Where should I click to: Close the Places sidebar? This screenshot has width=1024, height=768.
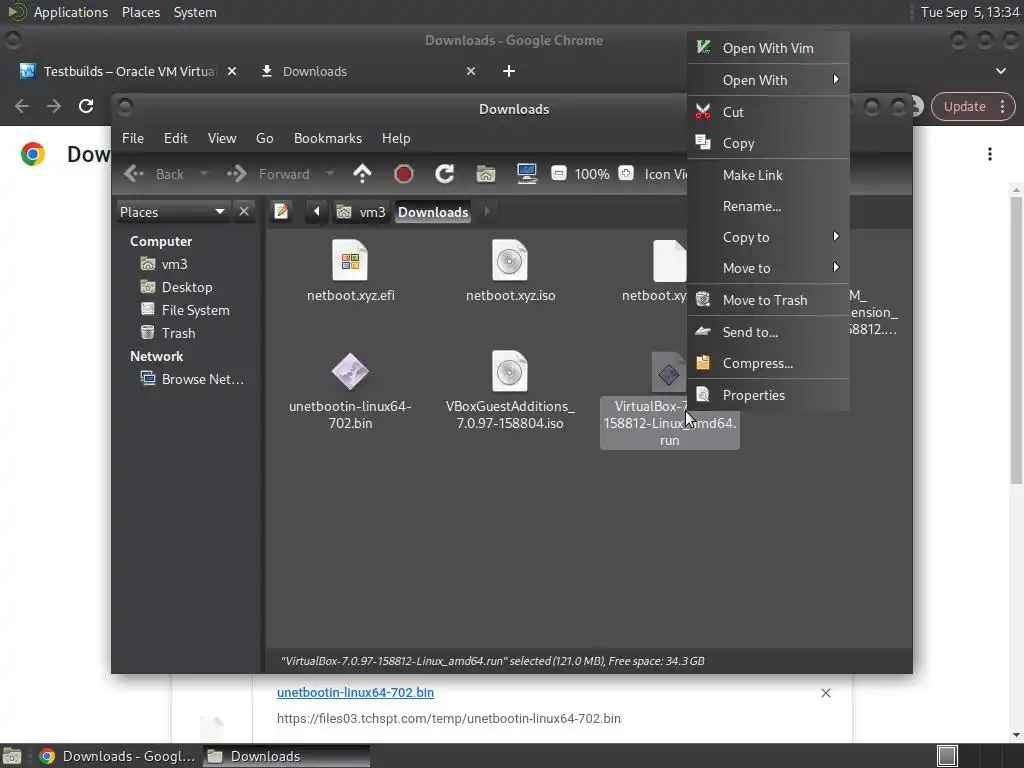point(244,212)
